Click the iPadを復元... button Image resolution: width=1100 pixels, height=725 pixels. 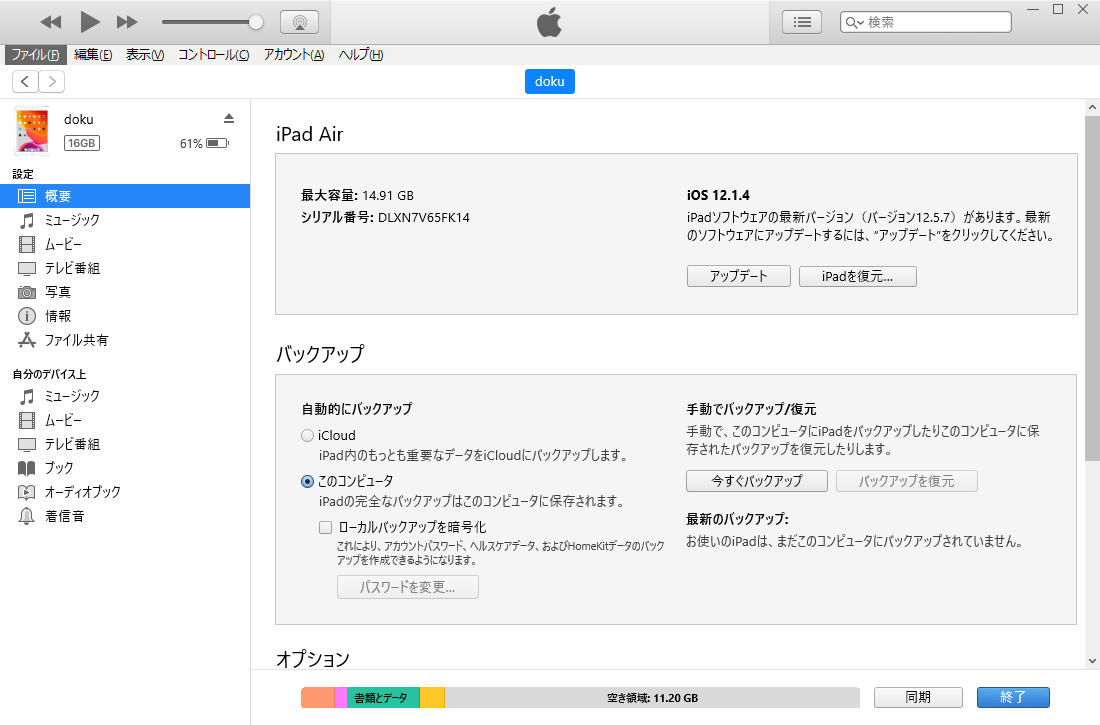pyautogui.click(x=857, y=276)
